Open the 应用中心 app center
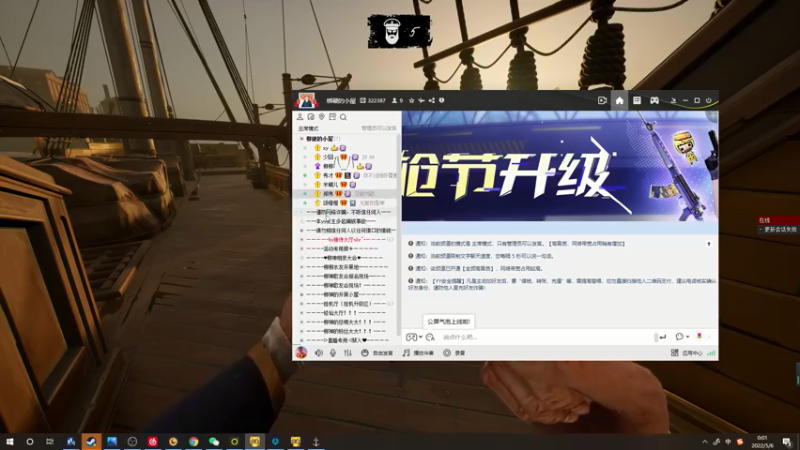Viewport: 800px width, 450px height. (687, 353)
